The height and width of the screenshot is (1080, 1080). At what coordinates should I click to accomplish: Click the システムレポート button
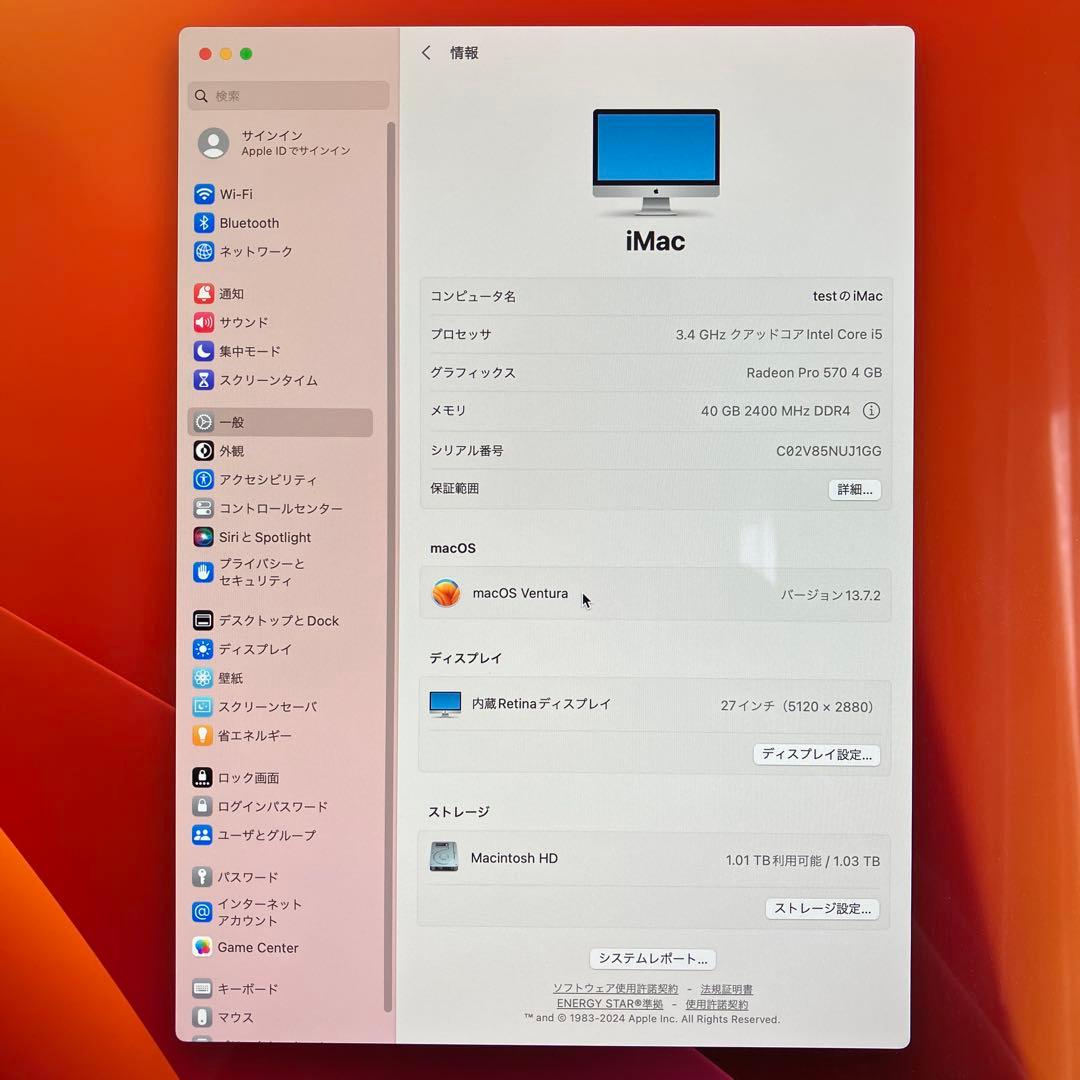tap(652, 958)
